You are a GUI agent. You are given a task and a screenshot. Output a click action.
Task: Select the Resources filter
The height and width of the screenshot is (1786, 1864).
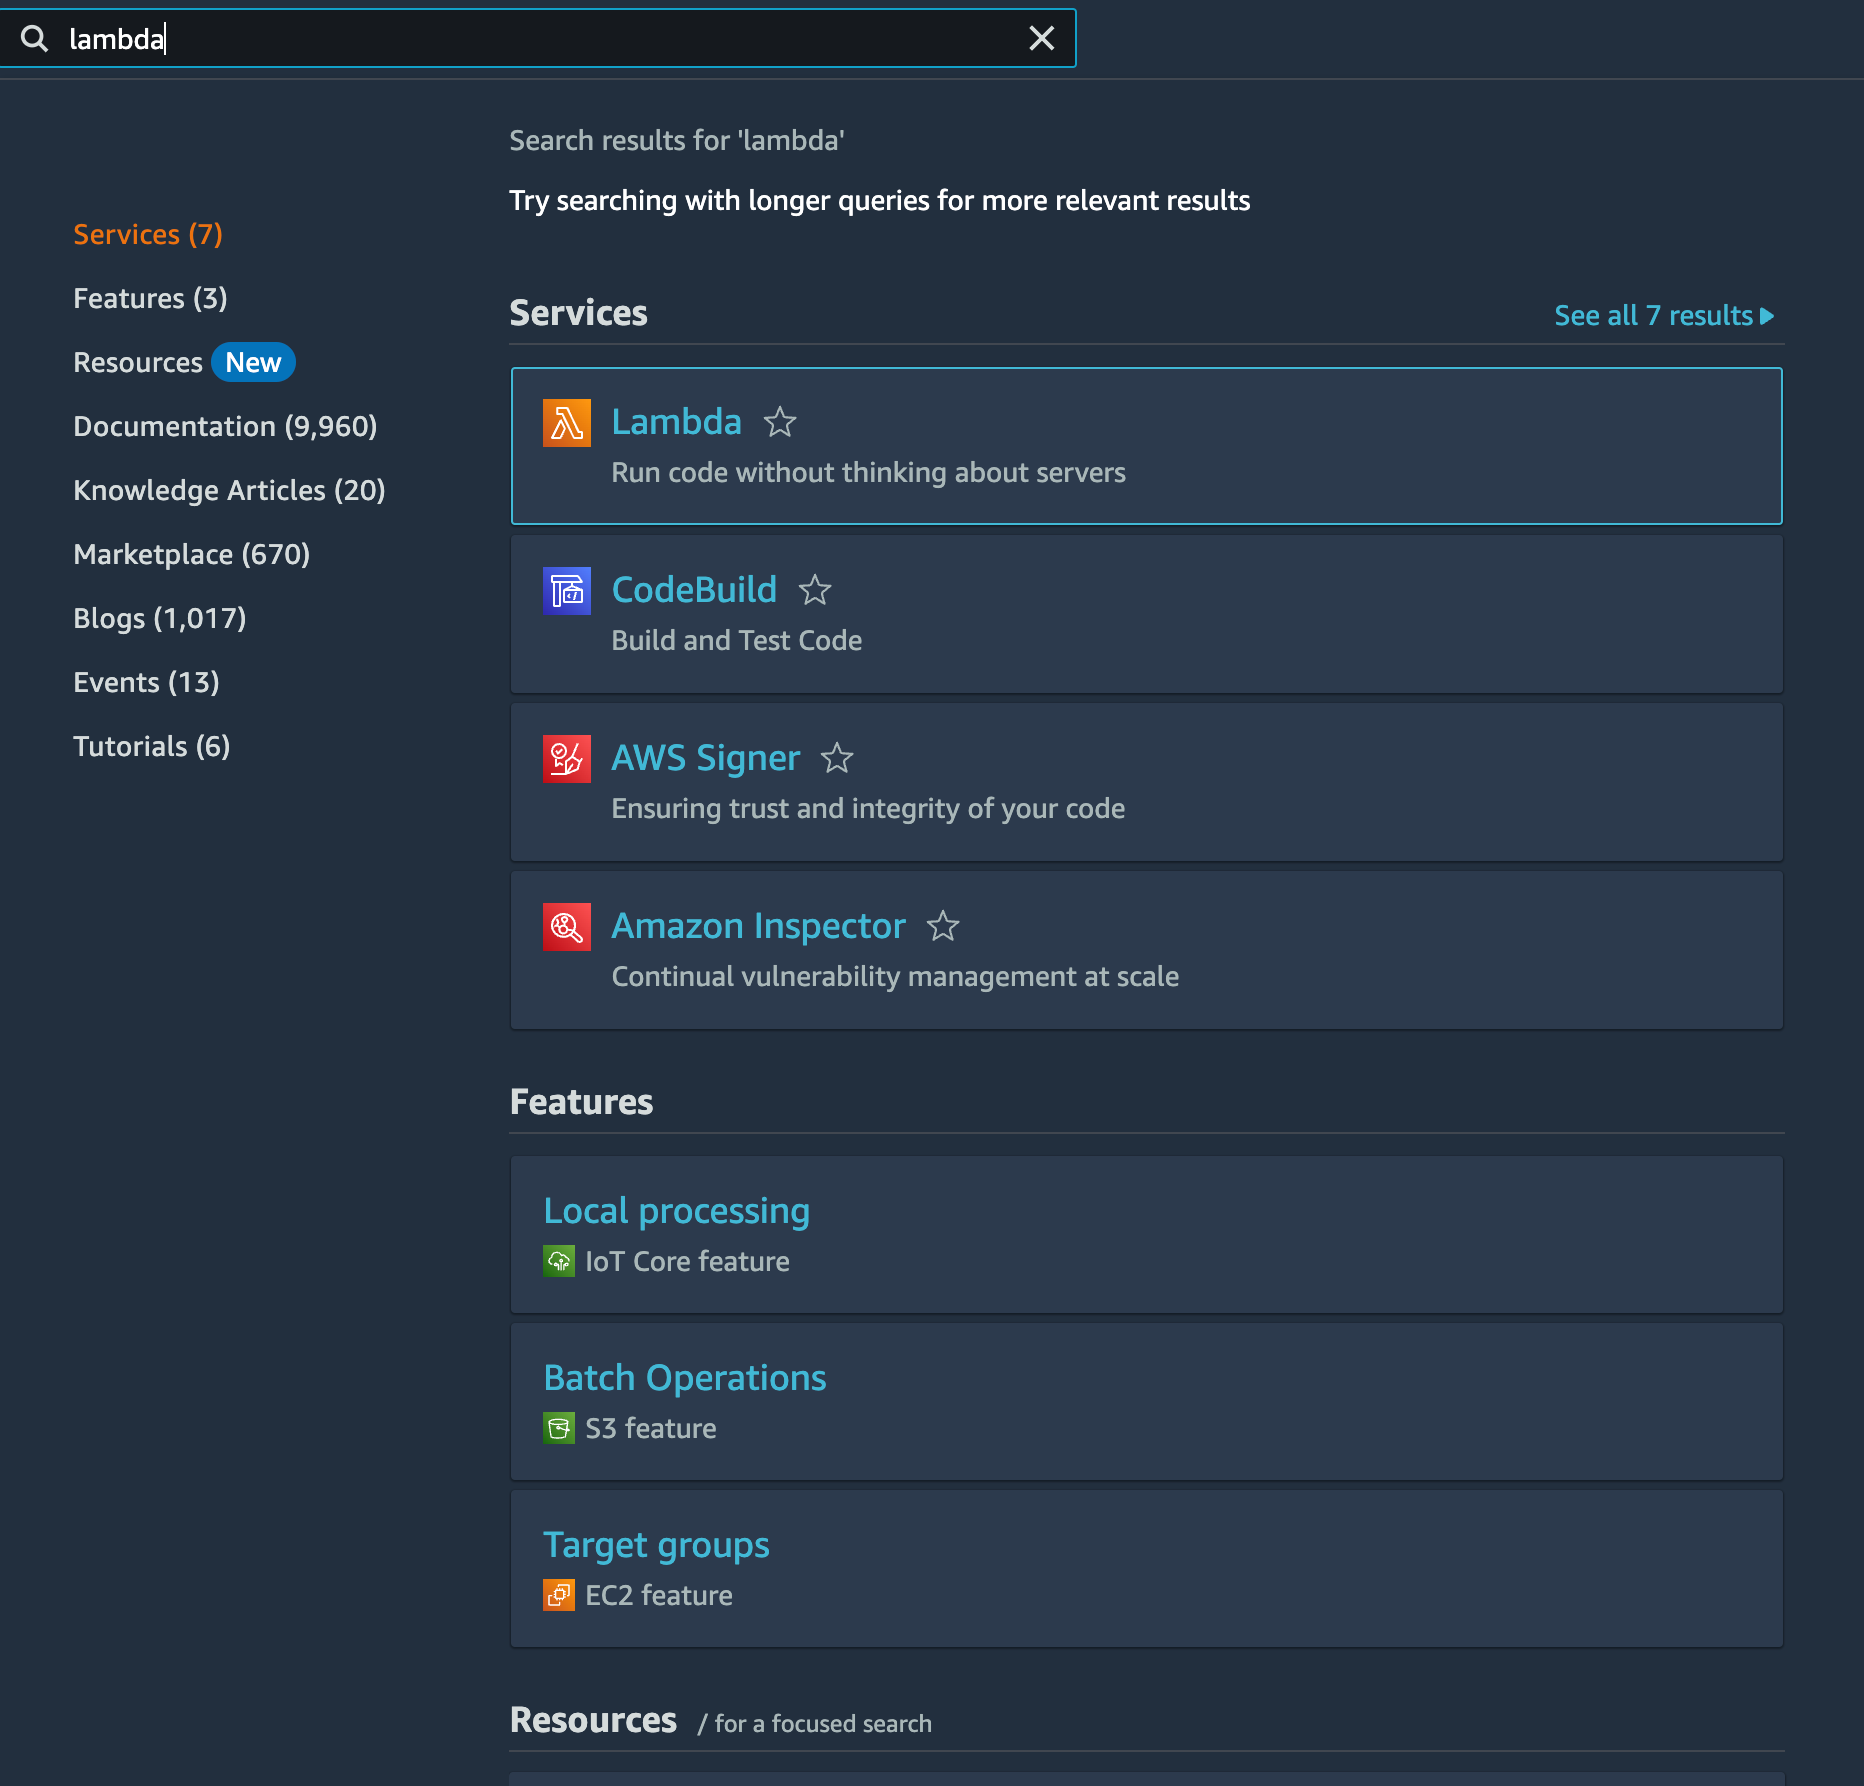[x=138, y=362]
